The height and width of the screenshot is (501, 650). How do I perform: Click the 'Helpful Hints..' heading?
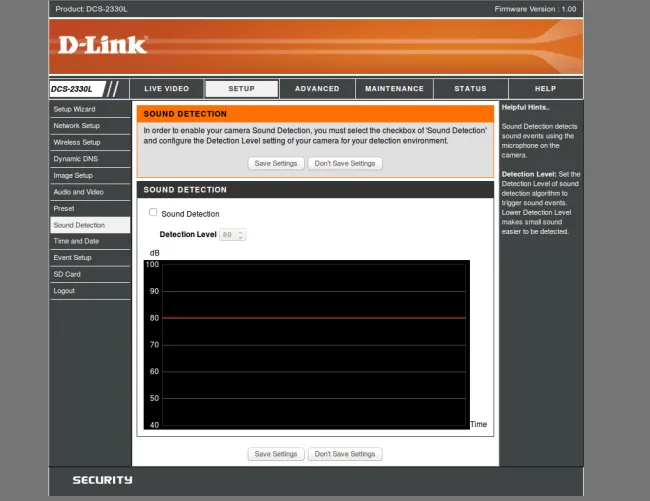525,107
